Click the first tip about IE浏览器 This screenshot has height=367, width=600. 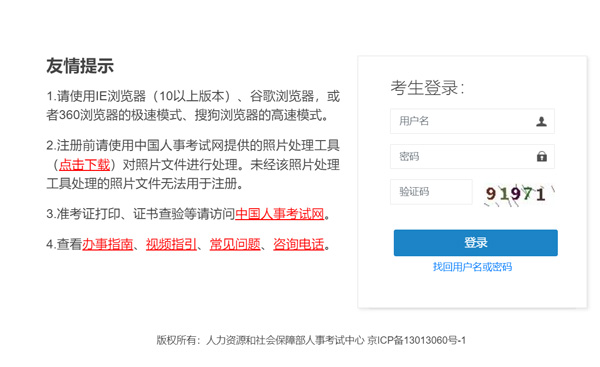193,105
